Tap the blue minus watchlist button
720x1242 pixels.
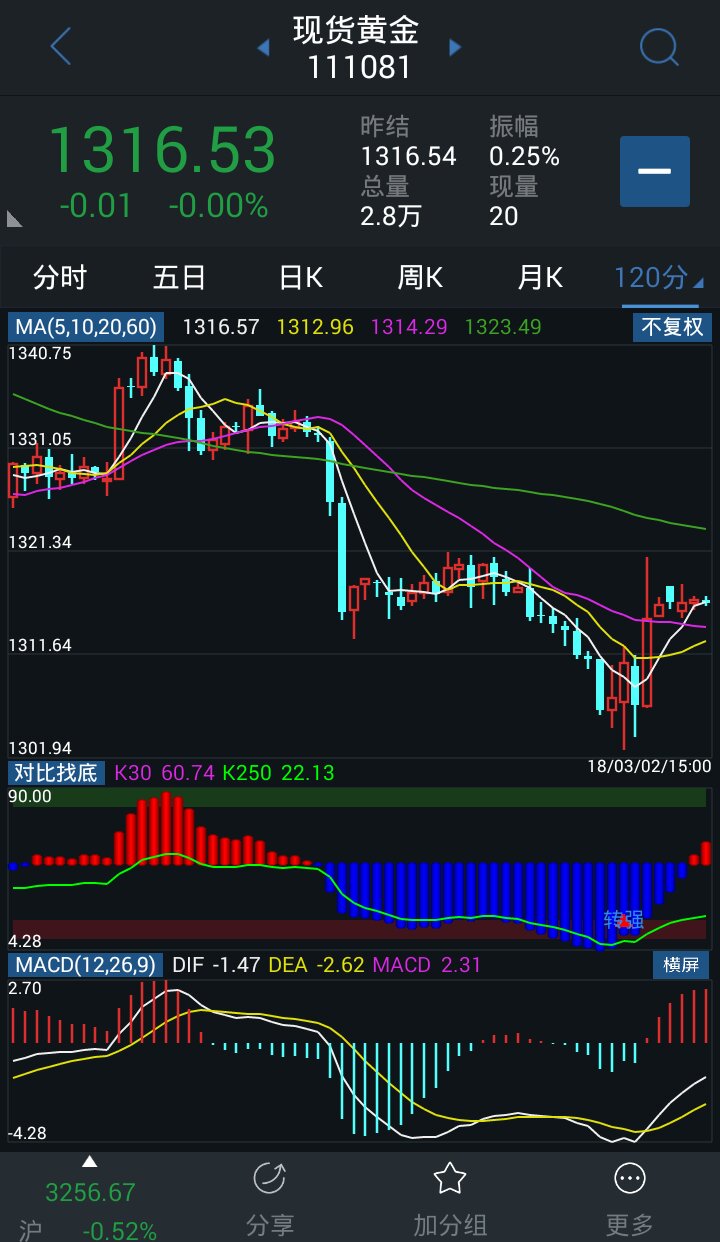coord(655,171)
